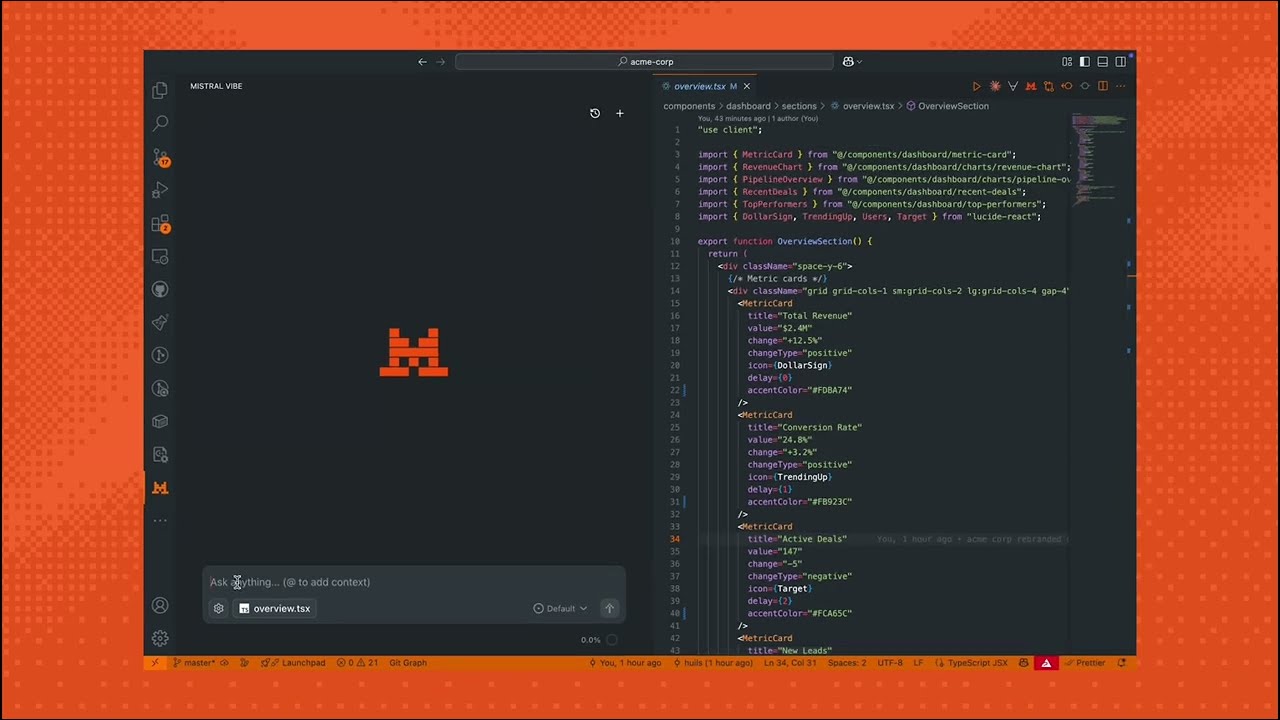Show chat history in the Mistral Vibe panel
1280x720 pixels.
[x=595, y=113]
